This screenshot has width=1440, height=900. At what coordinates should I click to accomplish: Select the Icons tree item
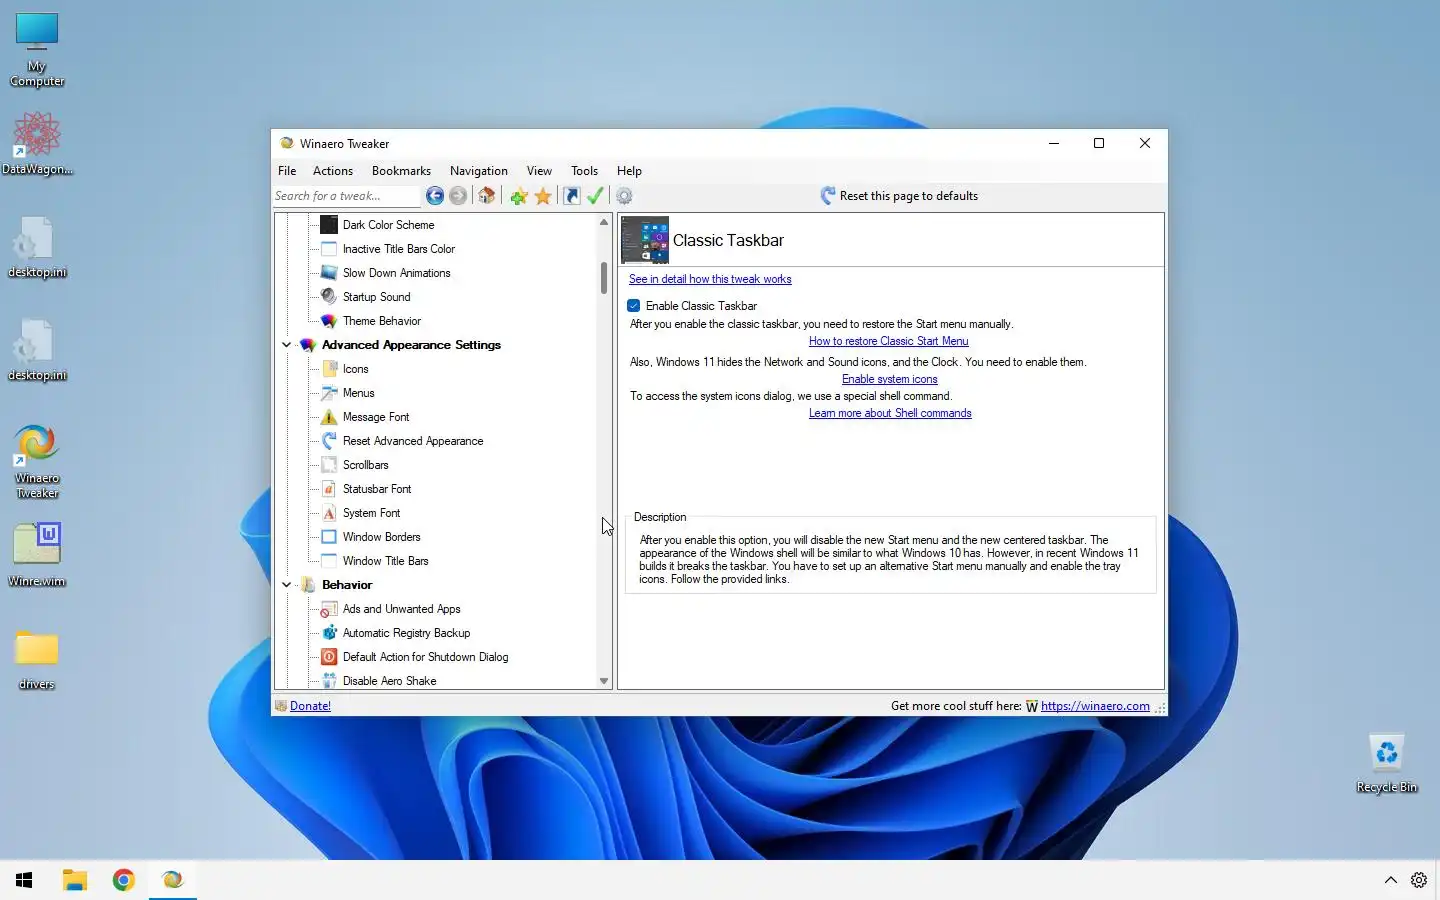pyautogui.click(x=356, y=369)
